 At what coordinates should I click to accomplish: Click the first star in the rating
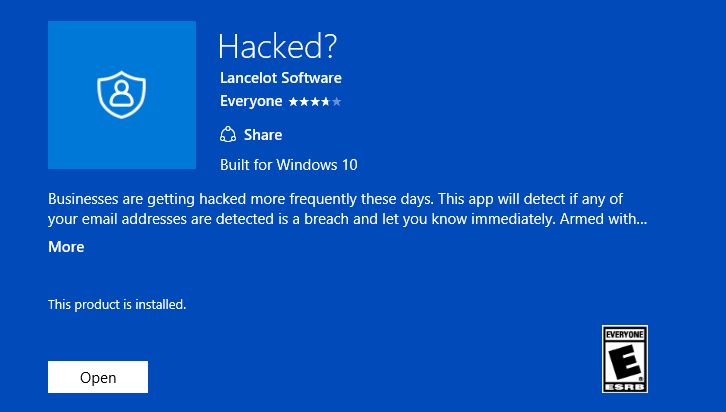coord(292,101)
